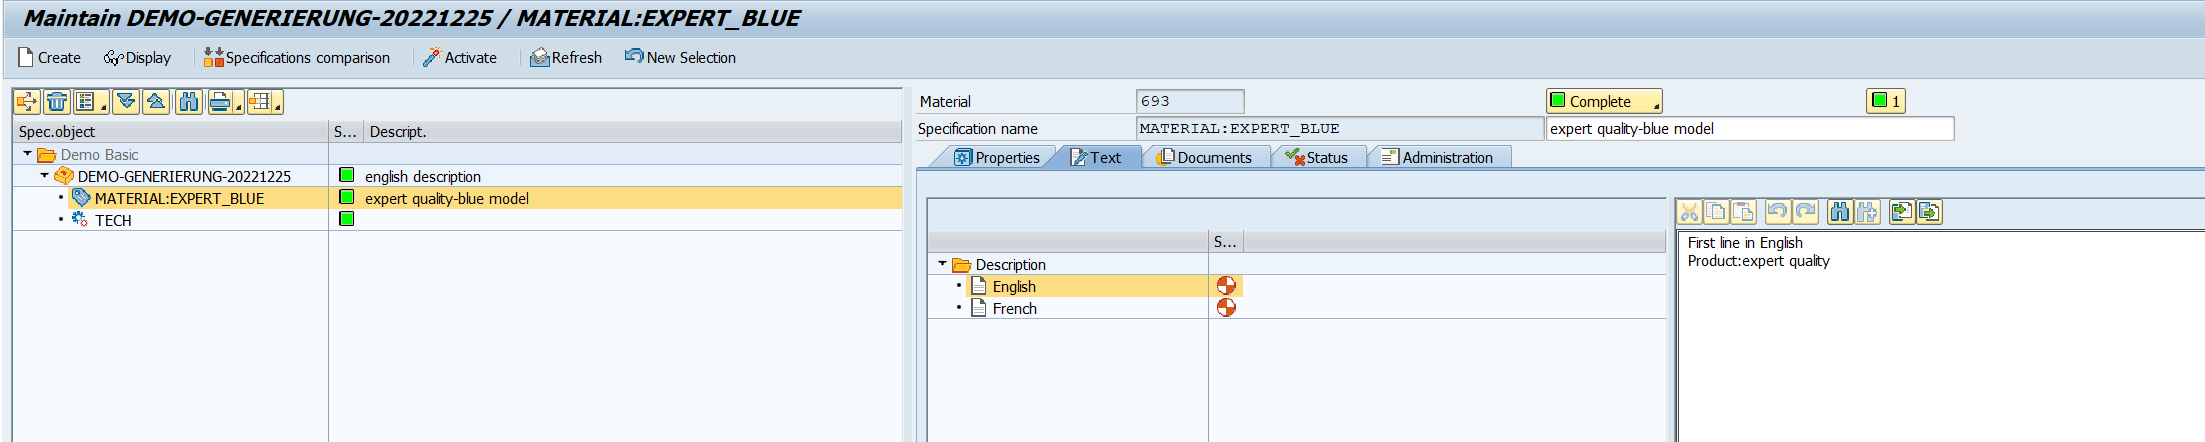Click the expand all nodes icon

pos(125,102)
